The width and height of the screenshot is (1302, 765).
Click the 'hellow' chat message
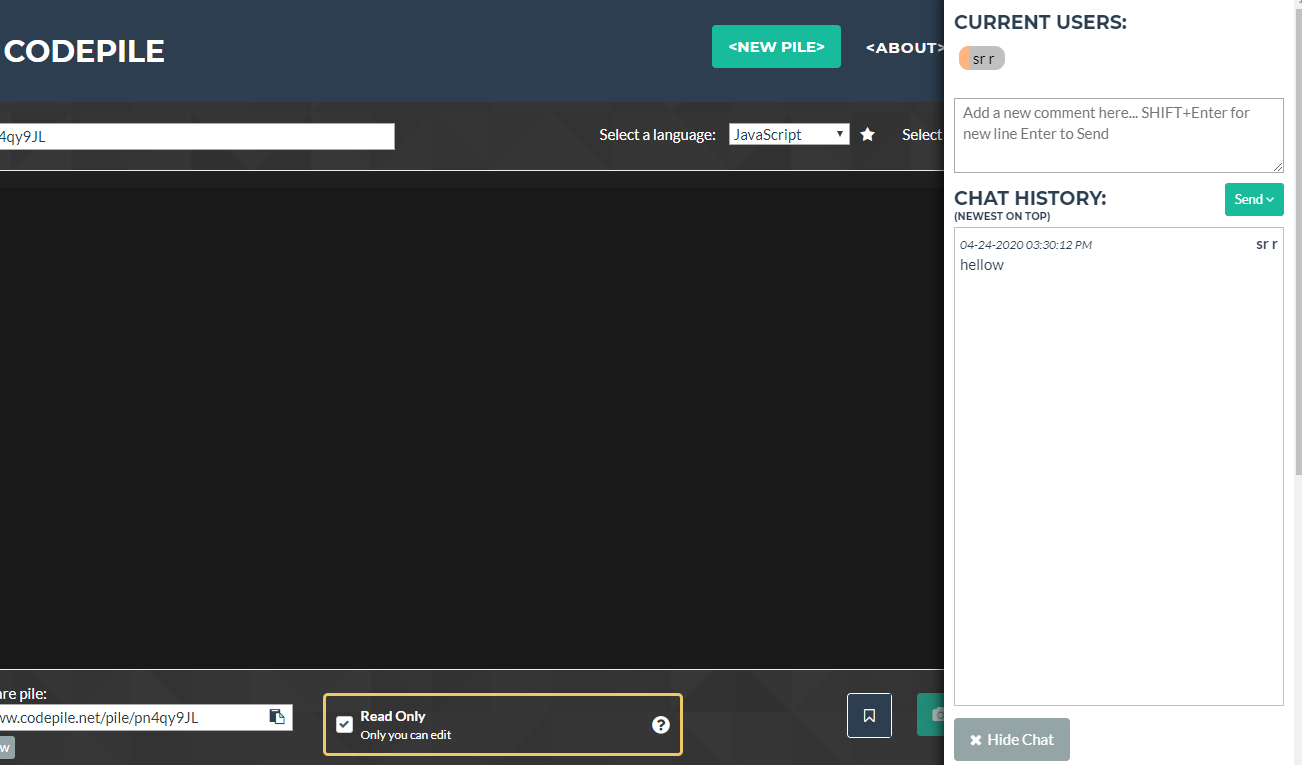(x=982, y=265)
